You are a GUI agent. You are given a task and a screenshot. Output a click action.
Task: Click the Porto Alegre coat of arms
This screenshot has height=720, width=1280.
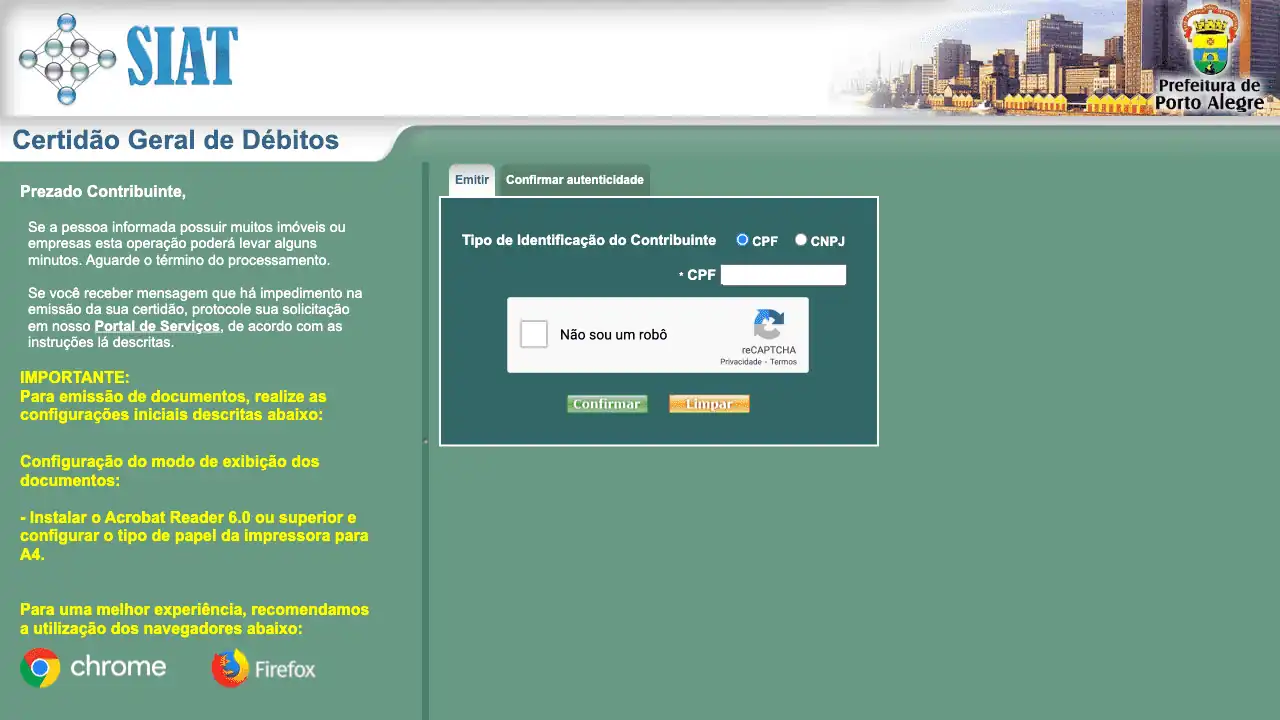coord(1209,40)
